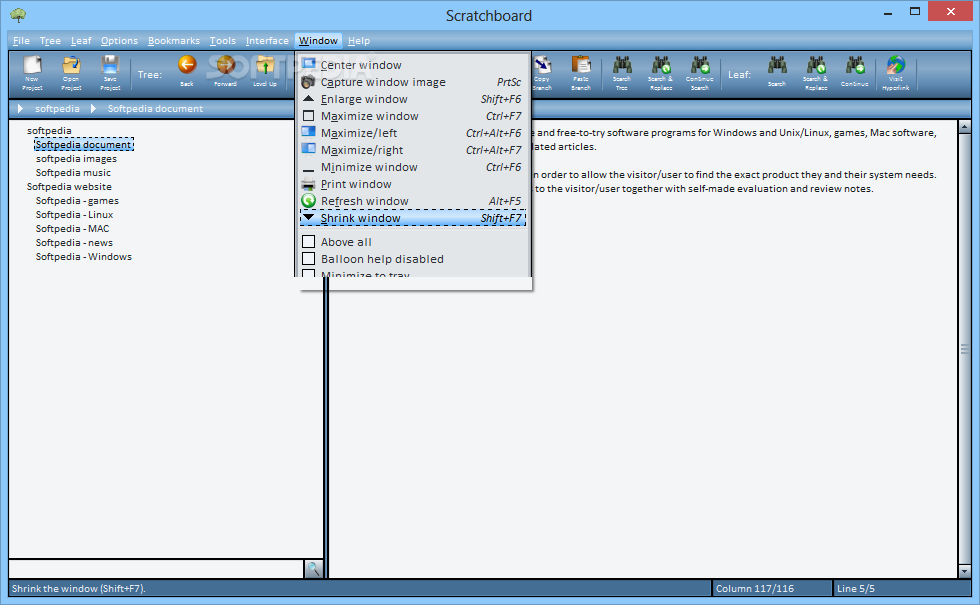Select Softpedia - news tree node
This screenshot has width=980, height=605.
pos(74,242)
